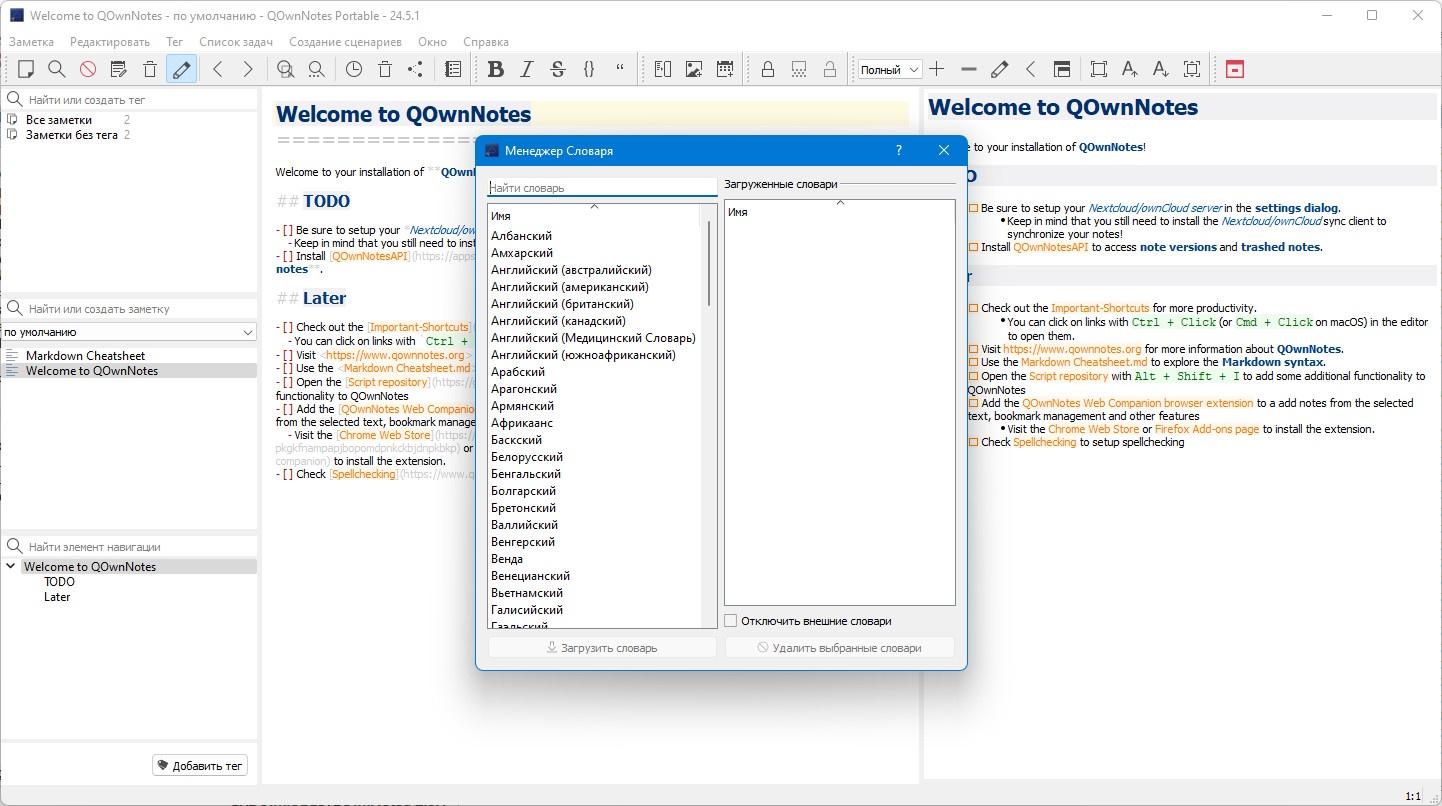The image size is (1442, 806).
Task: Expand the 'по умолчанию' notes folder combo box
Action: tap(129, 332)
